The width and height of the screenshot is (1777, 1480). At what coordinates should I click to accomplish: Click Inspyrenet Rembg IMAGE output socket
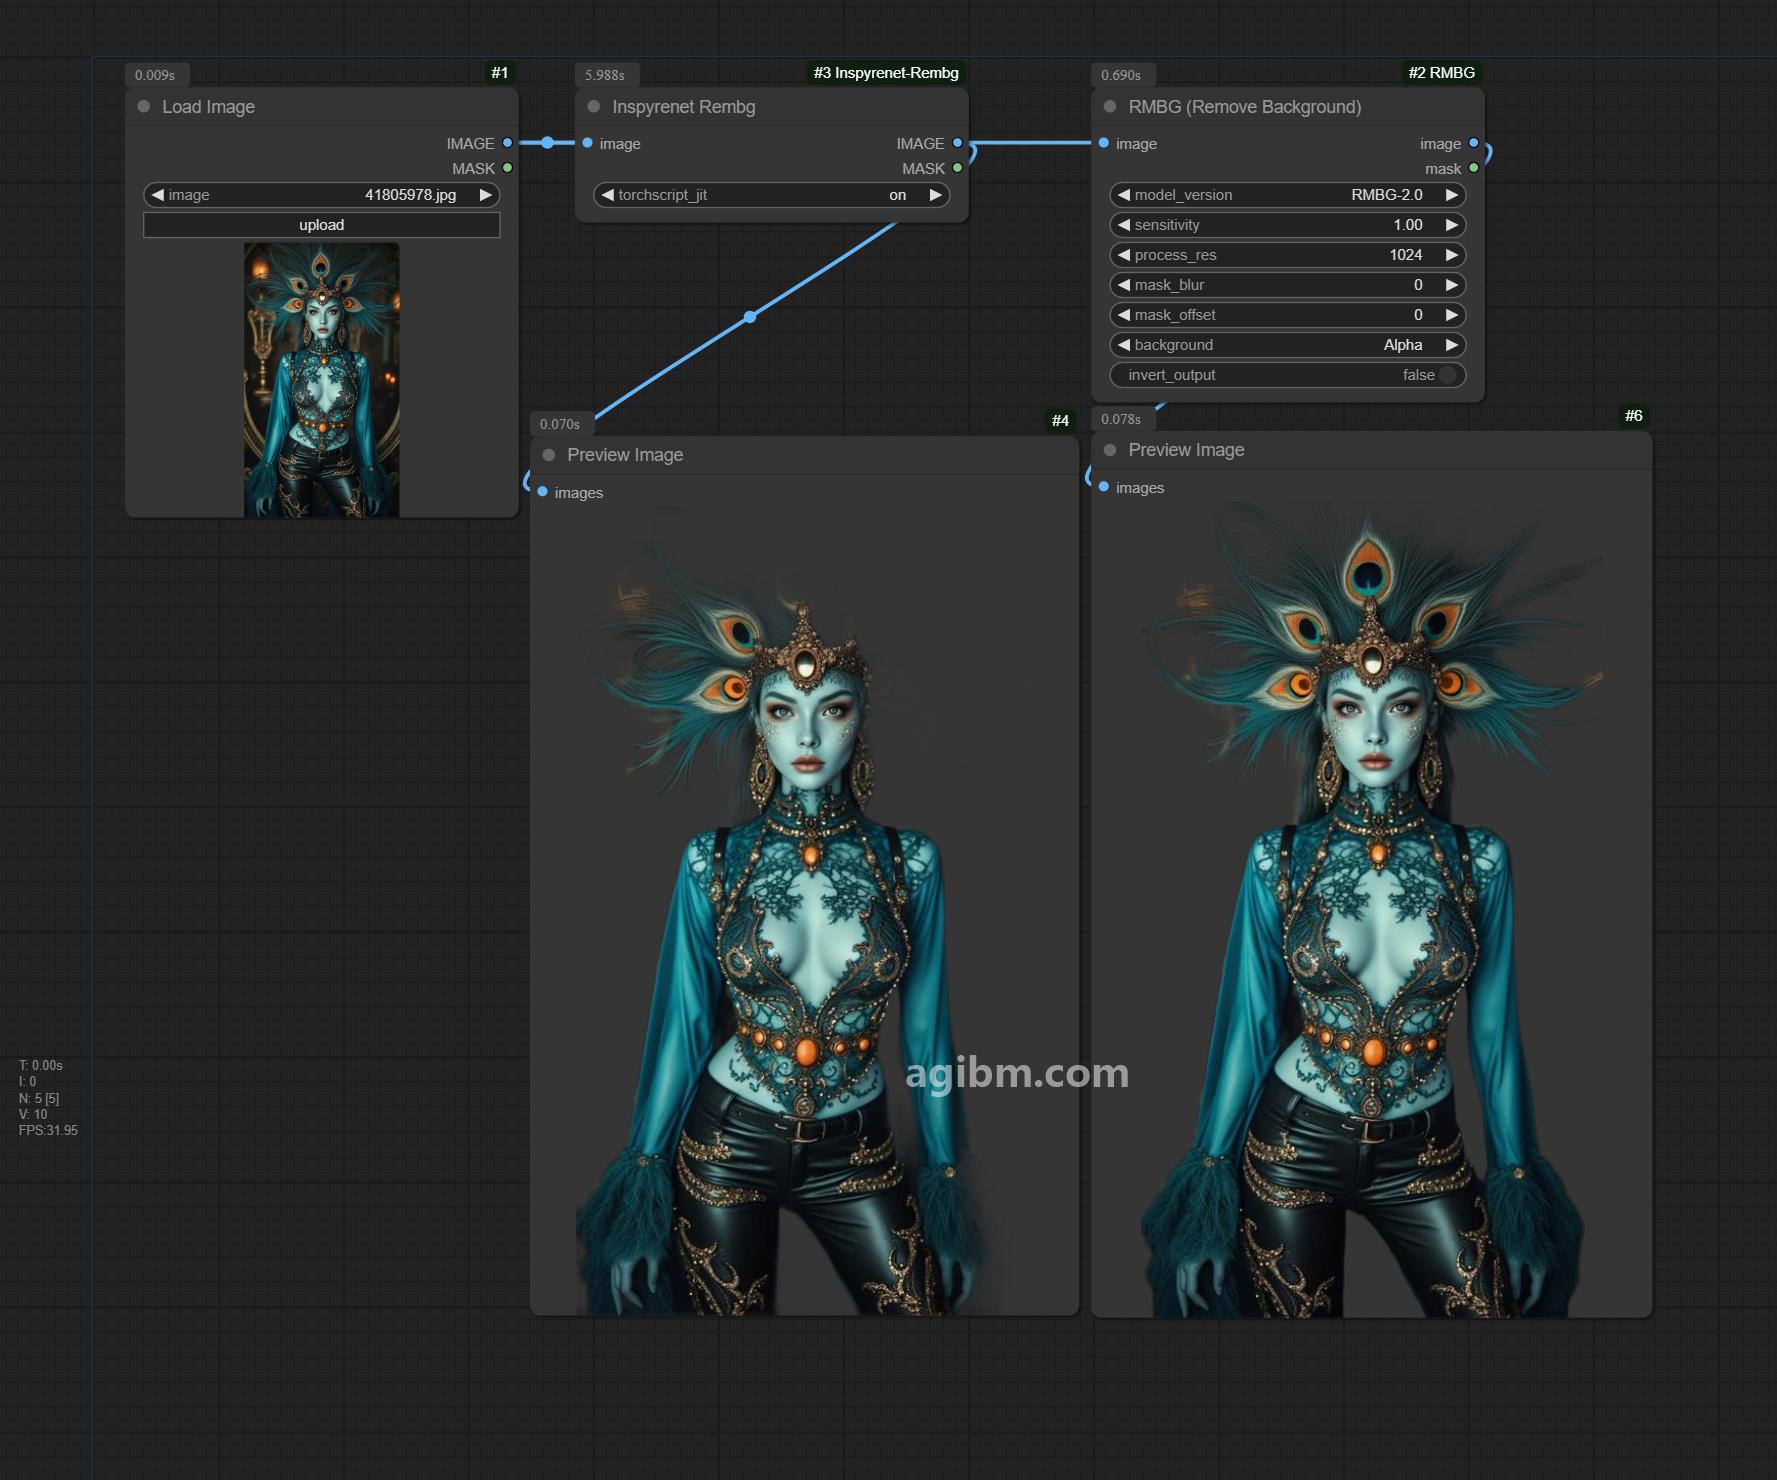point(958,143)
